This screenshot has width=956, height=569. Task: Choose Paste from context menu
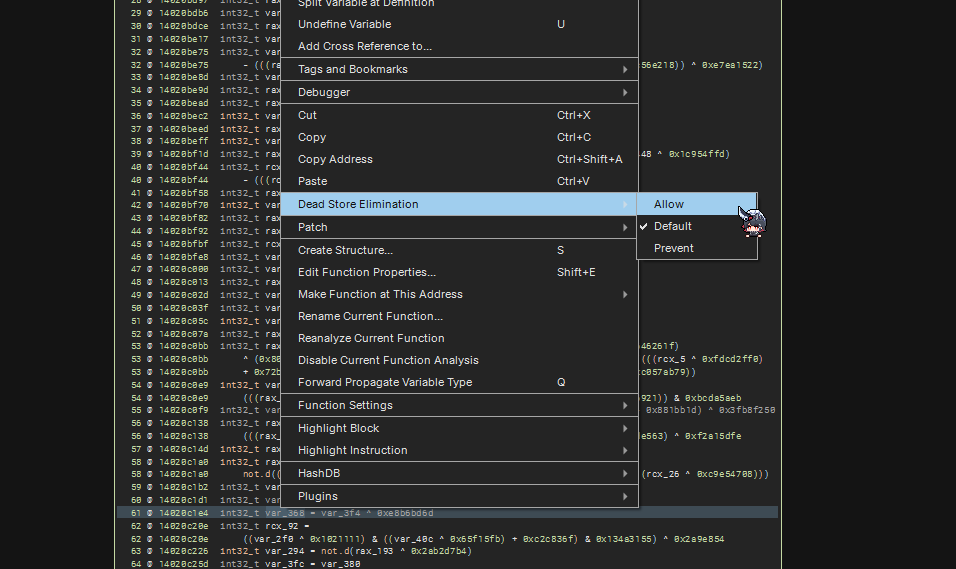[312, 181]
